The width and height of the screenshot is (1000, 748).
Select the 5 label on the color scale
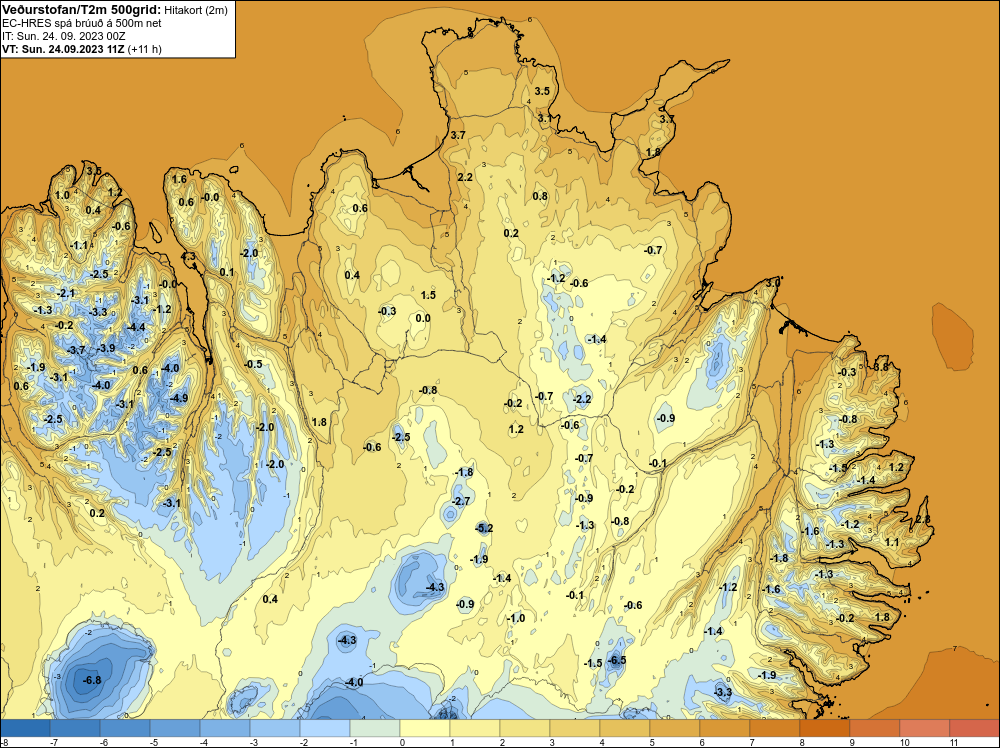[x=652, y=742]
